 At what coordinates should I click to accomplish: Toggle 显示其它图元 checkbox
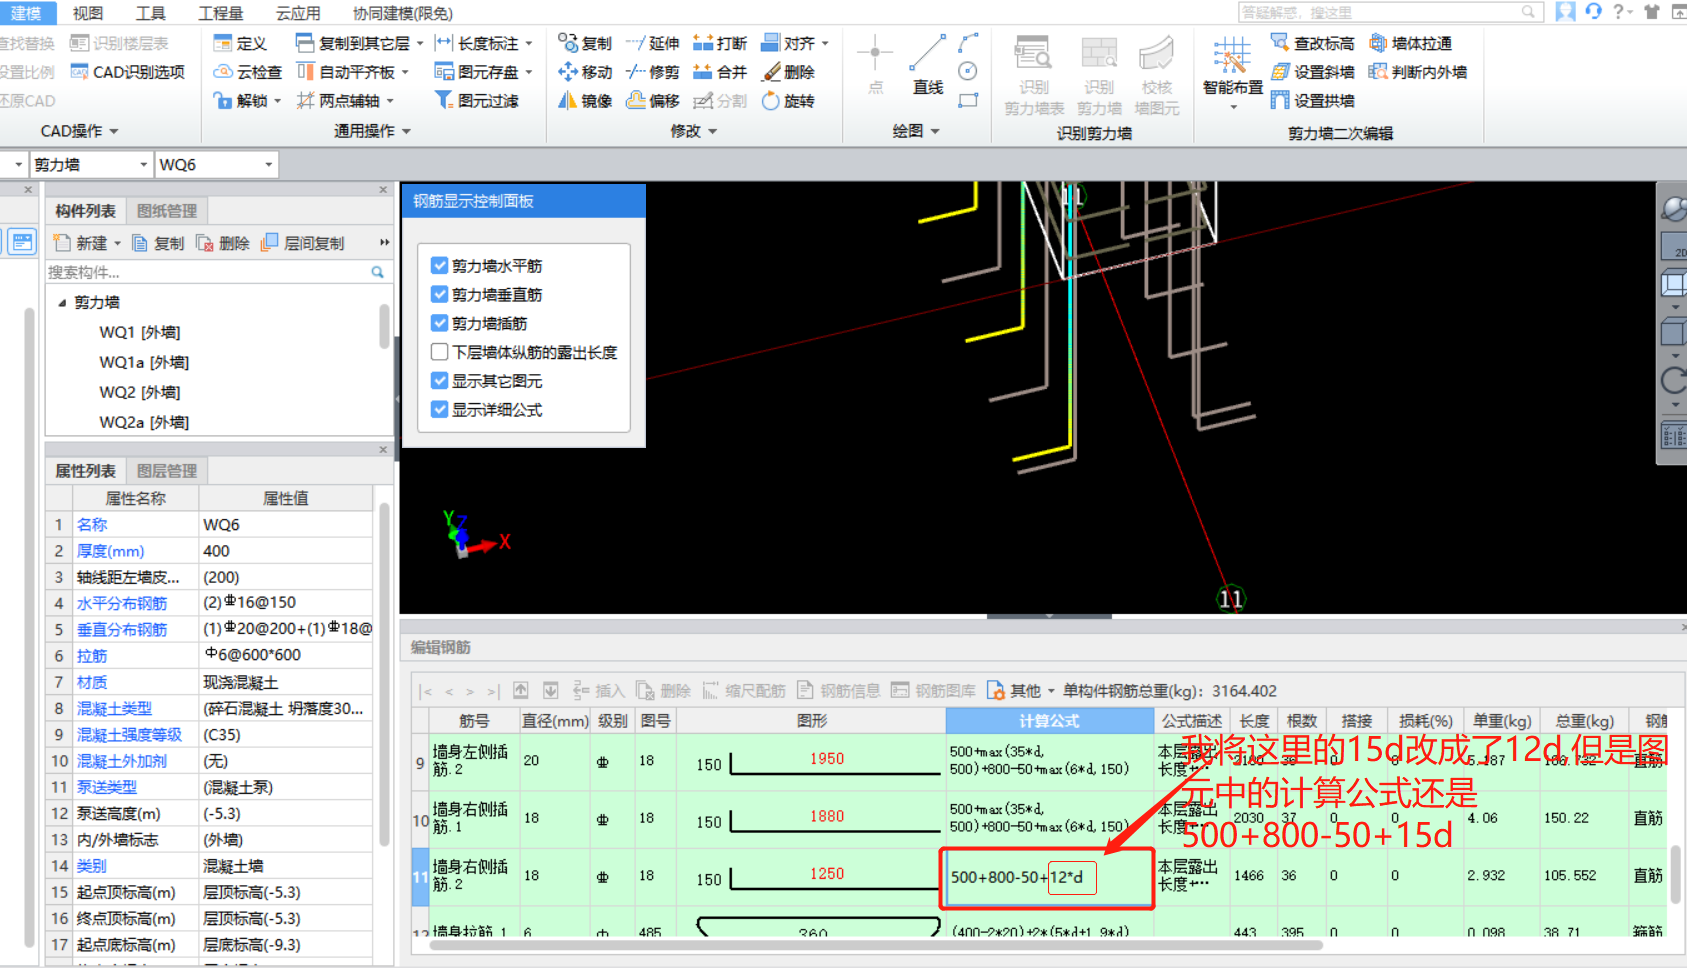click(x=439, y=381)
